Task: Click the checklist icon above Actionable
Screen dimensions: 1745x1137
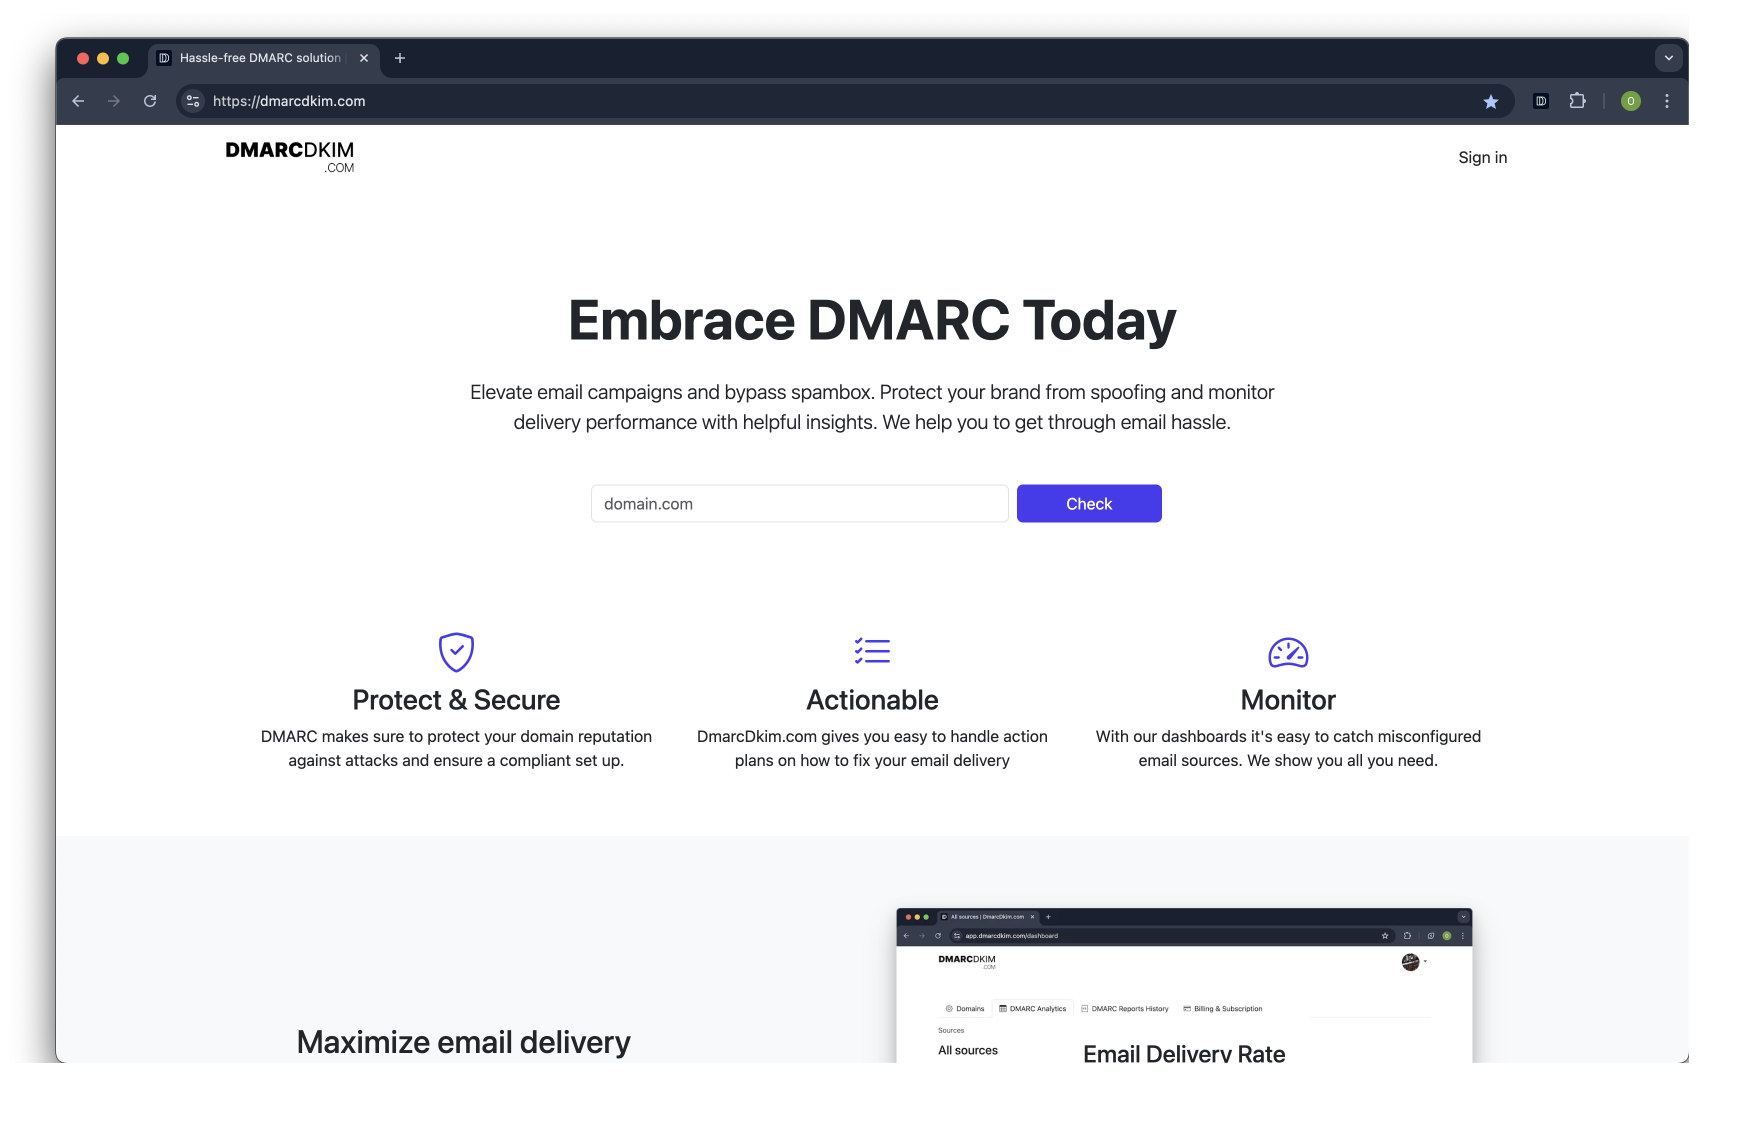Action: pos(872,652)
